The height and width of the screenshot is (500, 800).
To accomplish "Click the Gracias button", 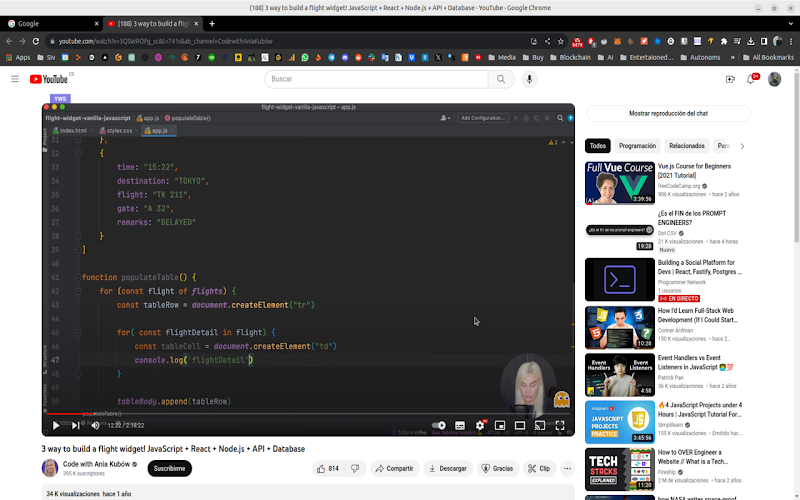I will 497,468.
